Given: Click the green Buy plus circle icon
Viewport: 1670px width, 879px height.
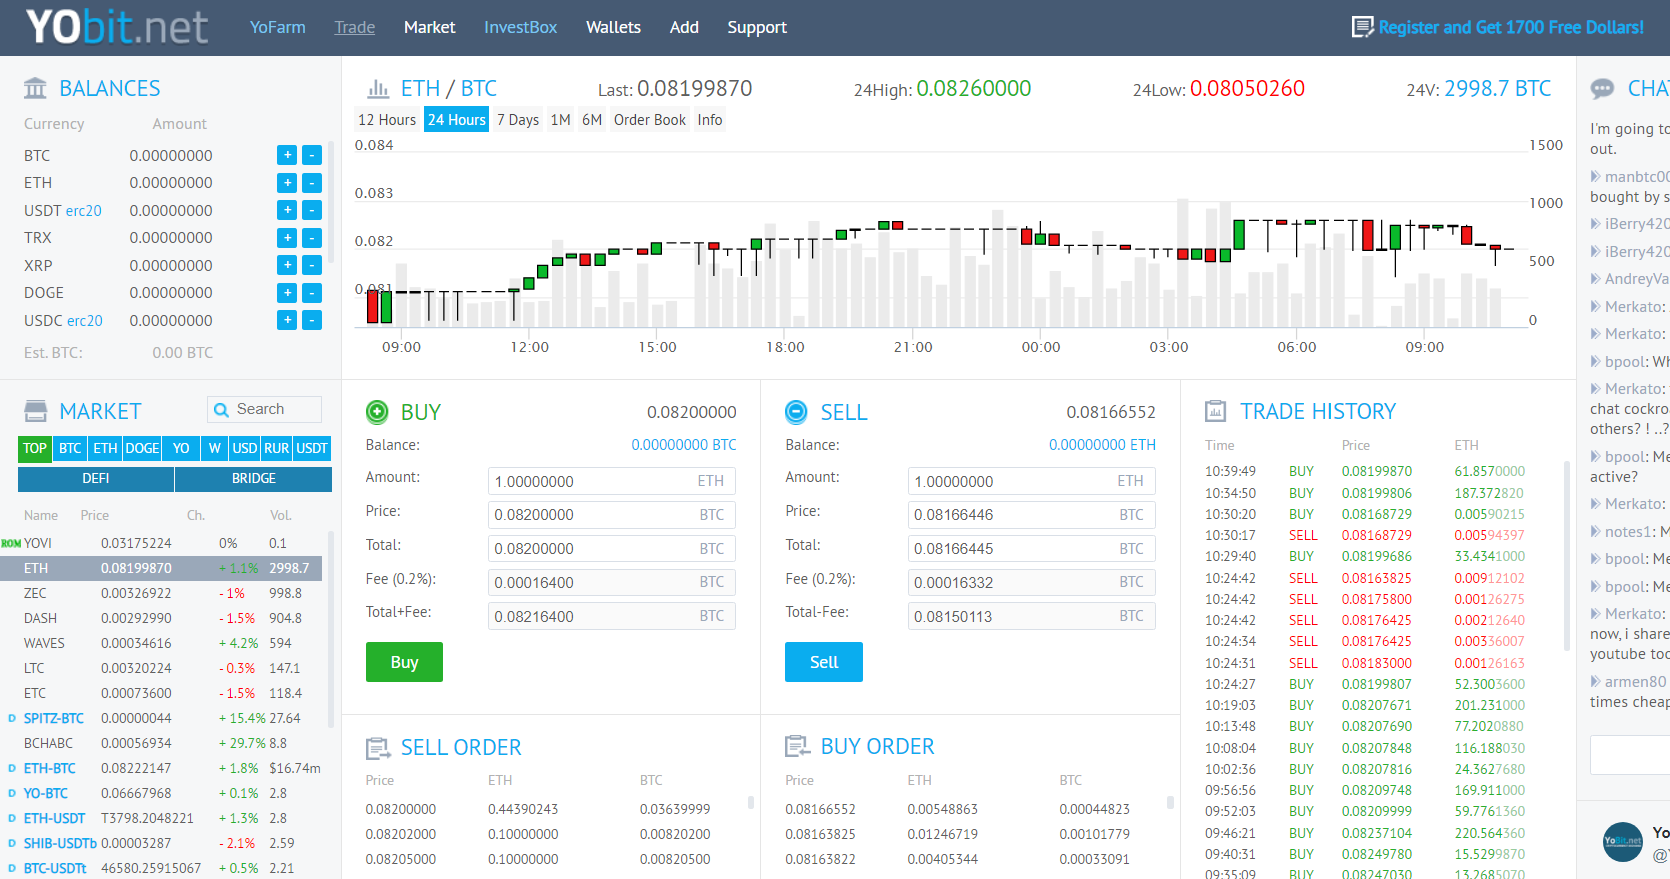Looking at the screenshot, I should [377, 411].
